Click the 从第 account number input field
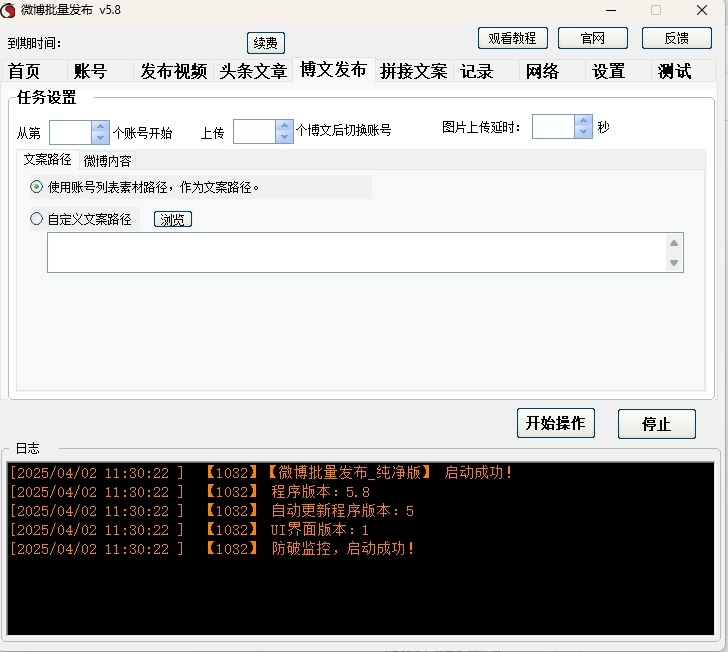 click(x=71, y=132)
